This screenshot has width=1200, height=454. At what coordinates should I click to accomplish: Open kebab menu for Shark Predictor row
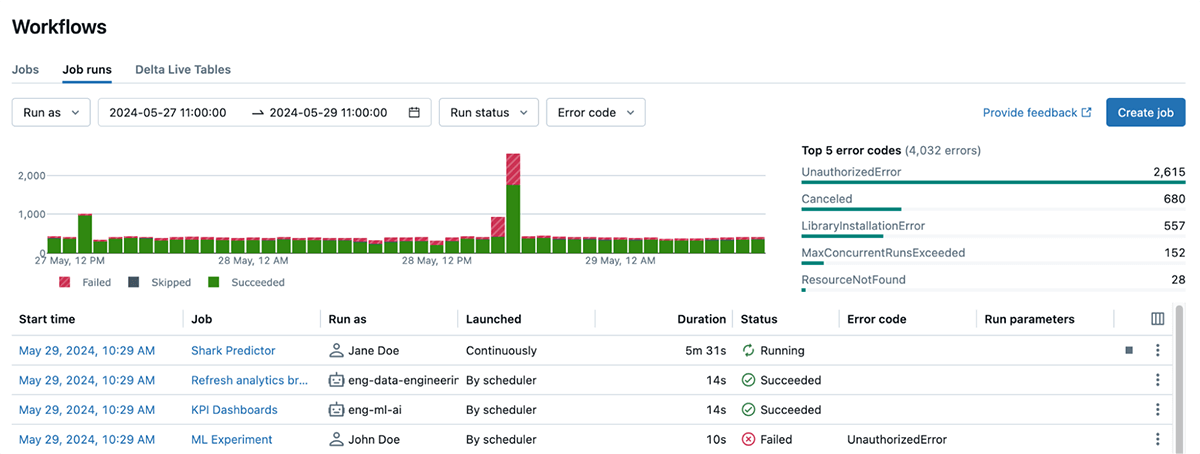[x=1158, y=351]
